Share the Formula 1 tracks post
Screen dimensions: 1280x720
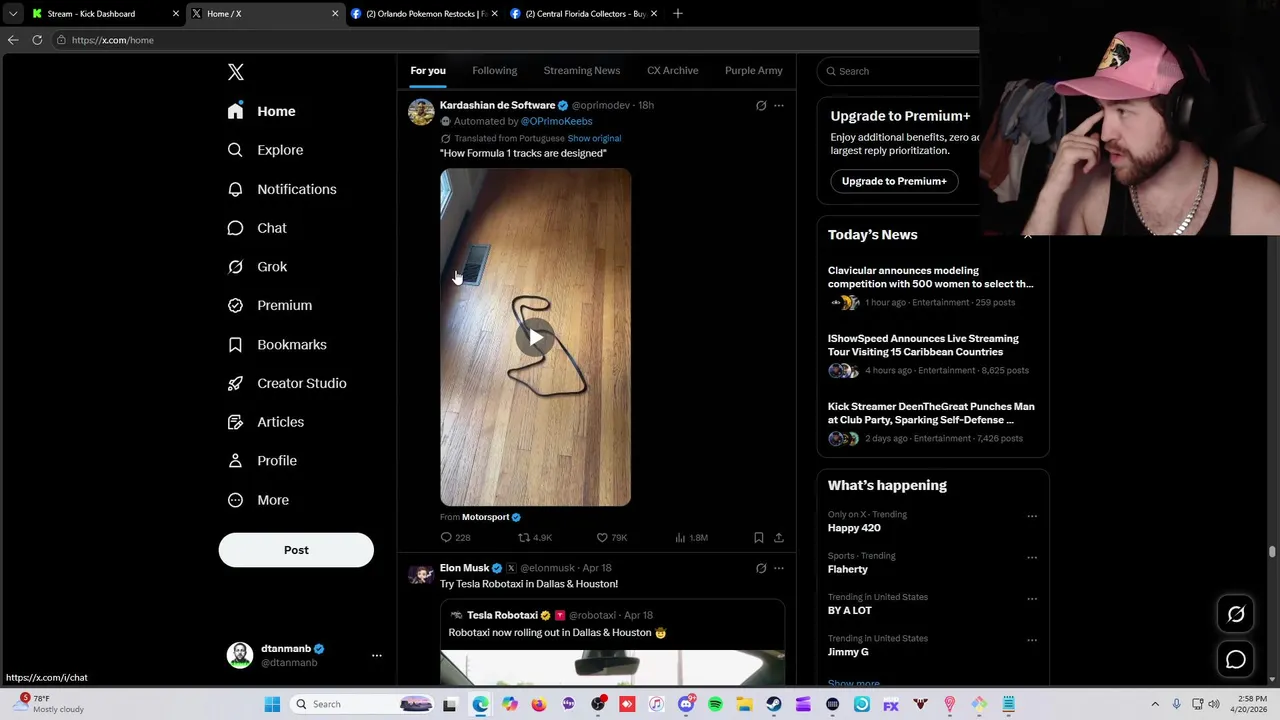[779, 538]
